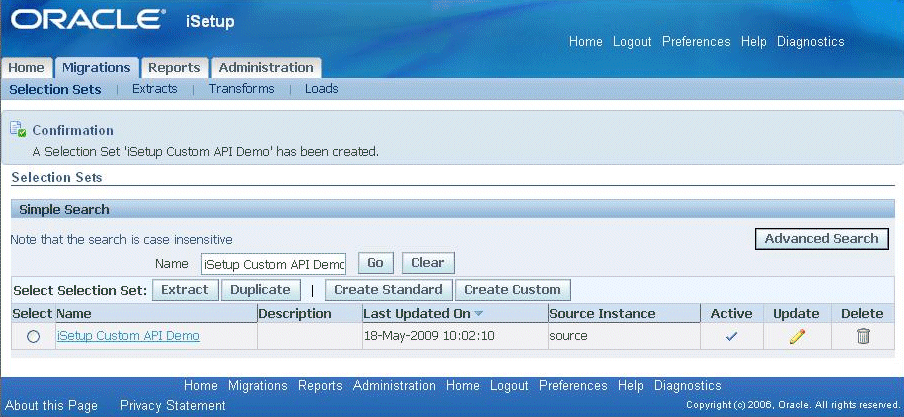Click the Create Custom button

pos(513,290)
